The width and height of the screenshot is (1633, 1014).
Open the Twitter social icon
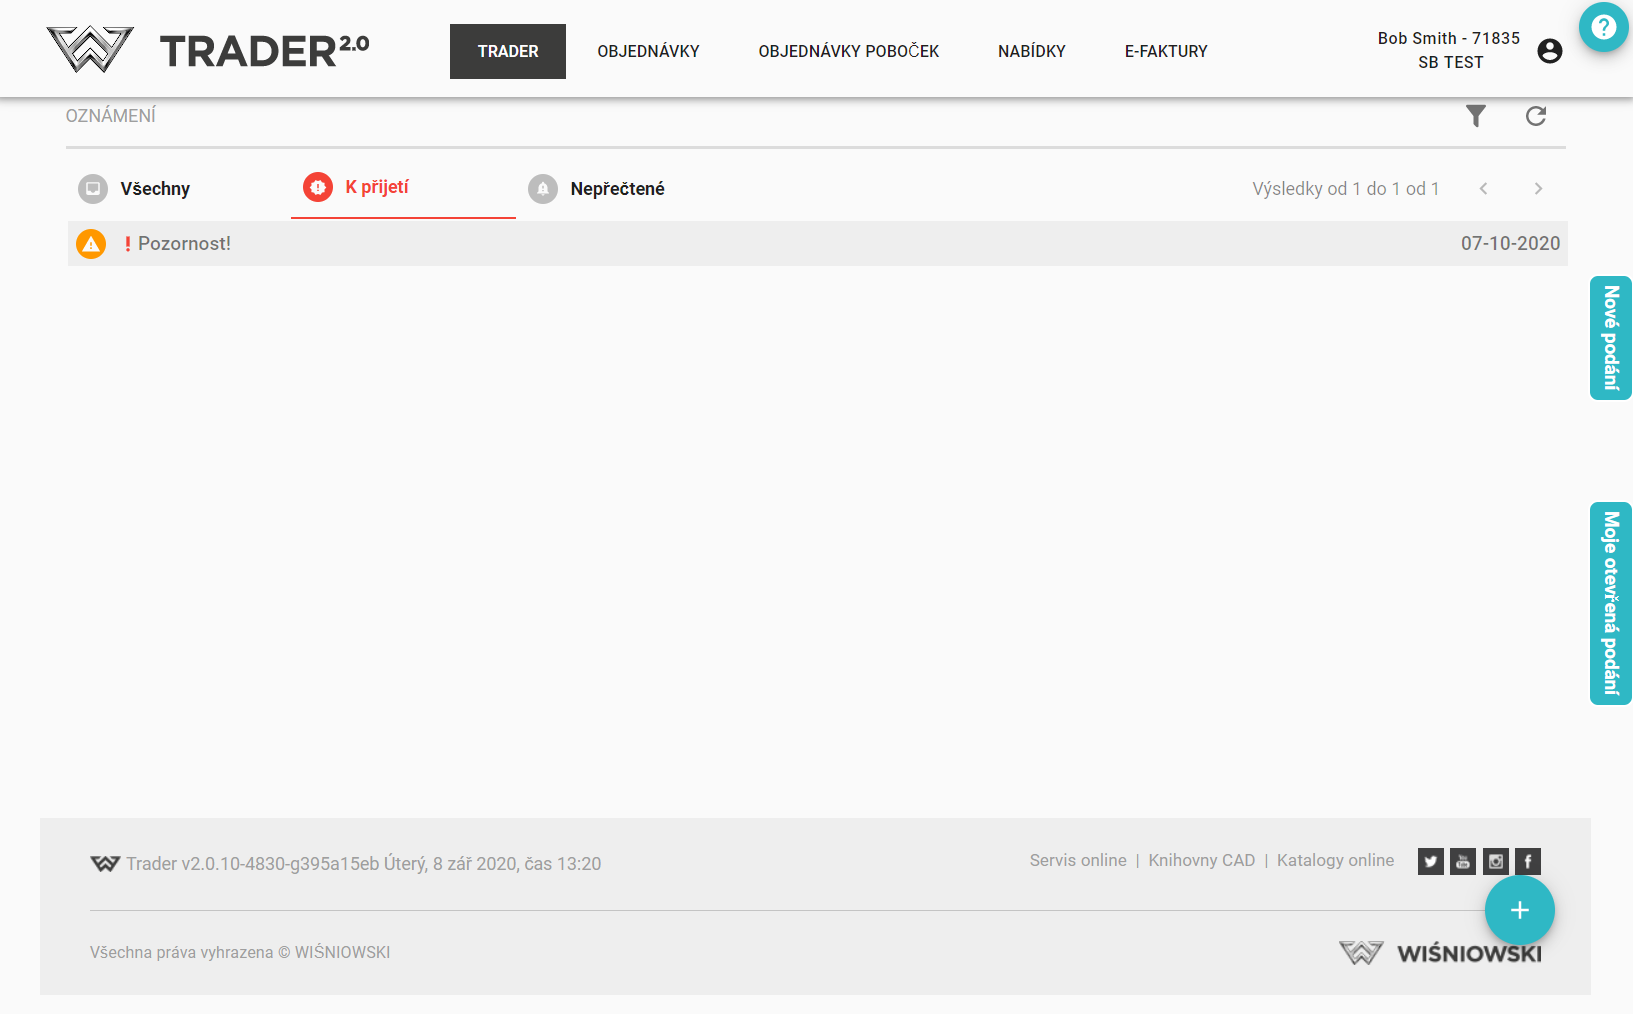click(x=1430, y=861)
